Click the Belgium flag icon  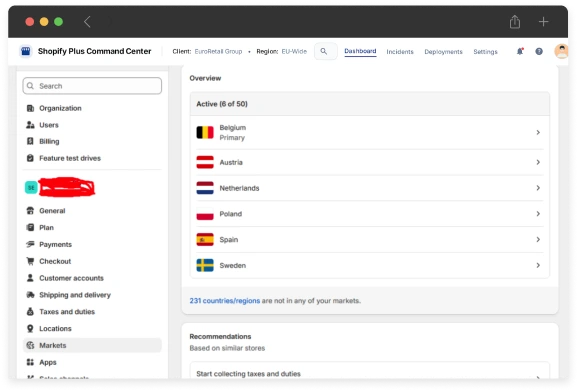(x=205, y=132)
